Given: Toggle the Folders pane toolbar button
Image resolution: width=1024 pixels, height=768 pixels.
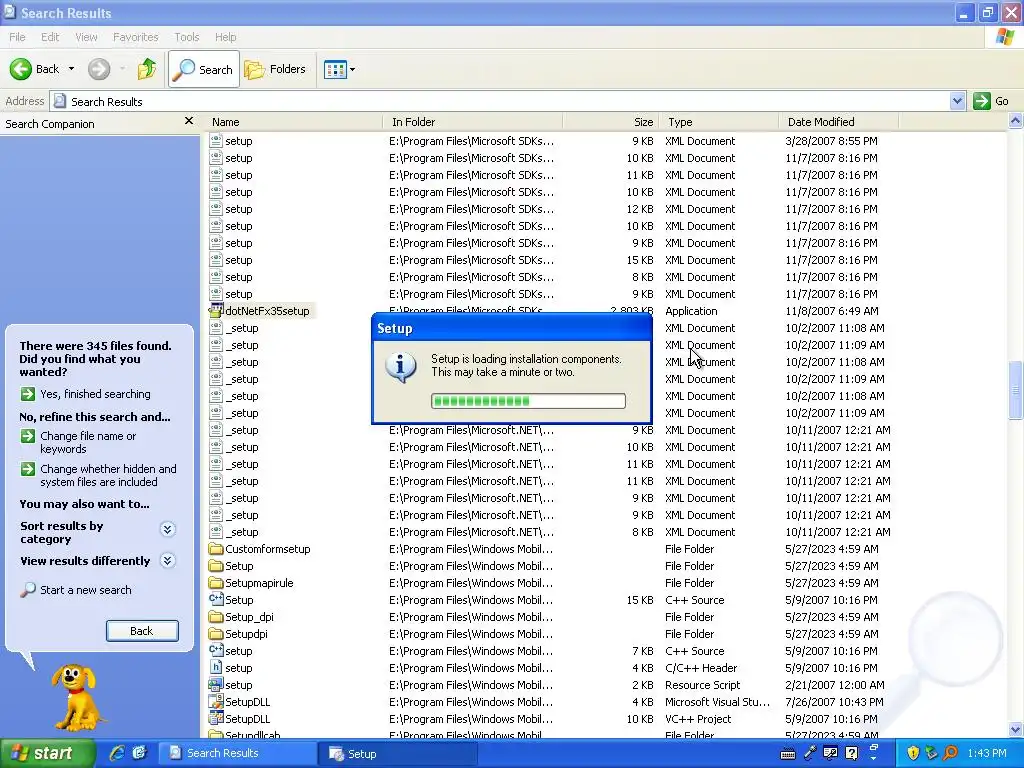Looking at the screenshot, I should [x=275, y=69].
